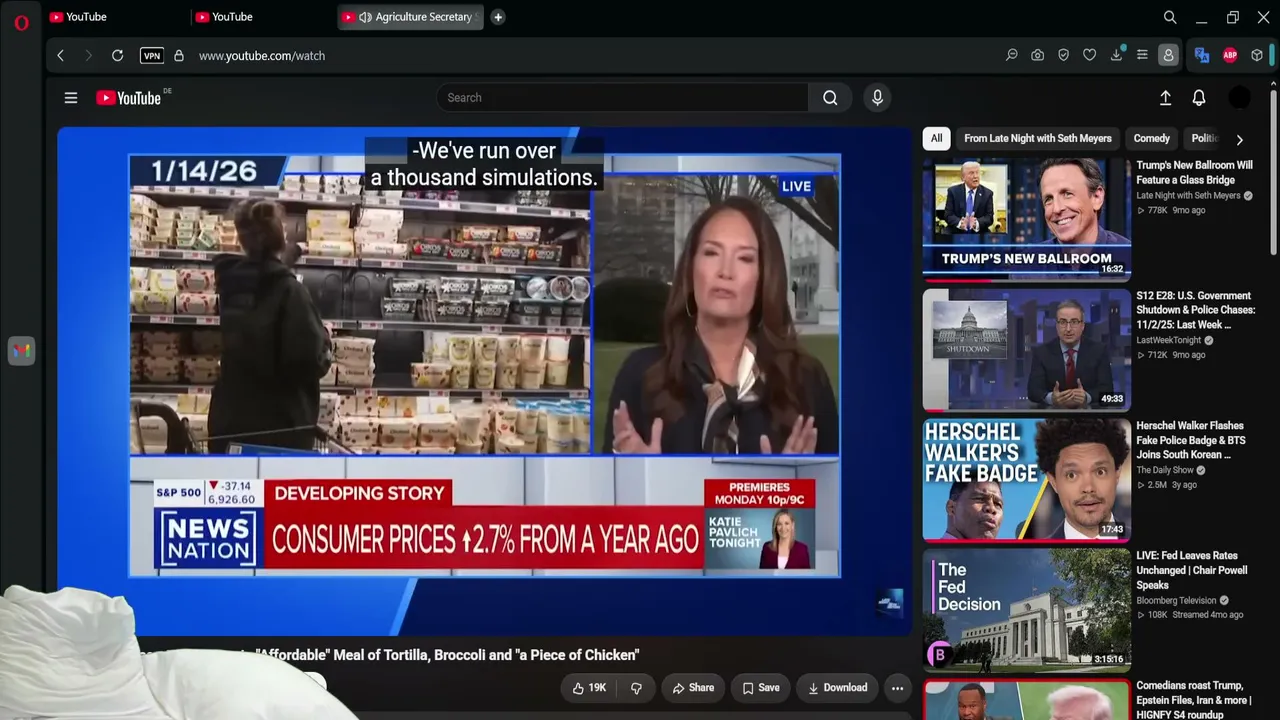Start voice search with microphone
The image size is (1280, 720).
[877, 98]
